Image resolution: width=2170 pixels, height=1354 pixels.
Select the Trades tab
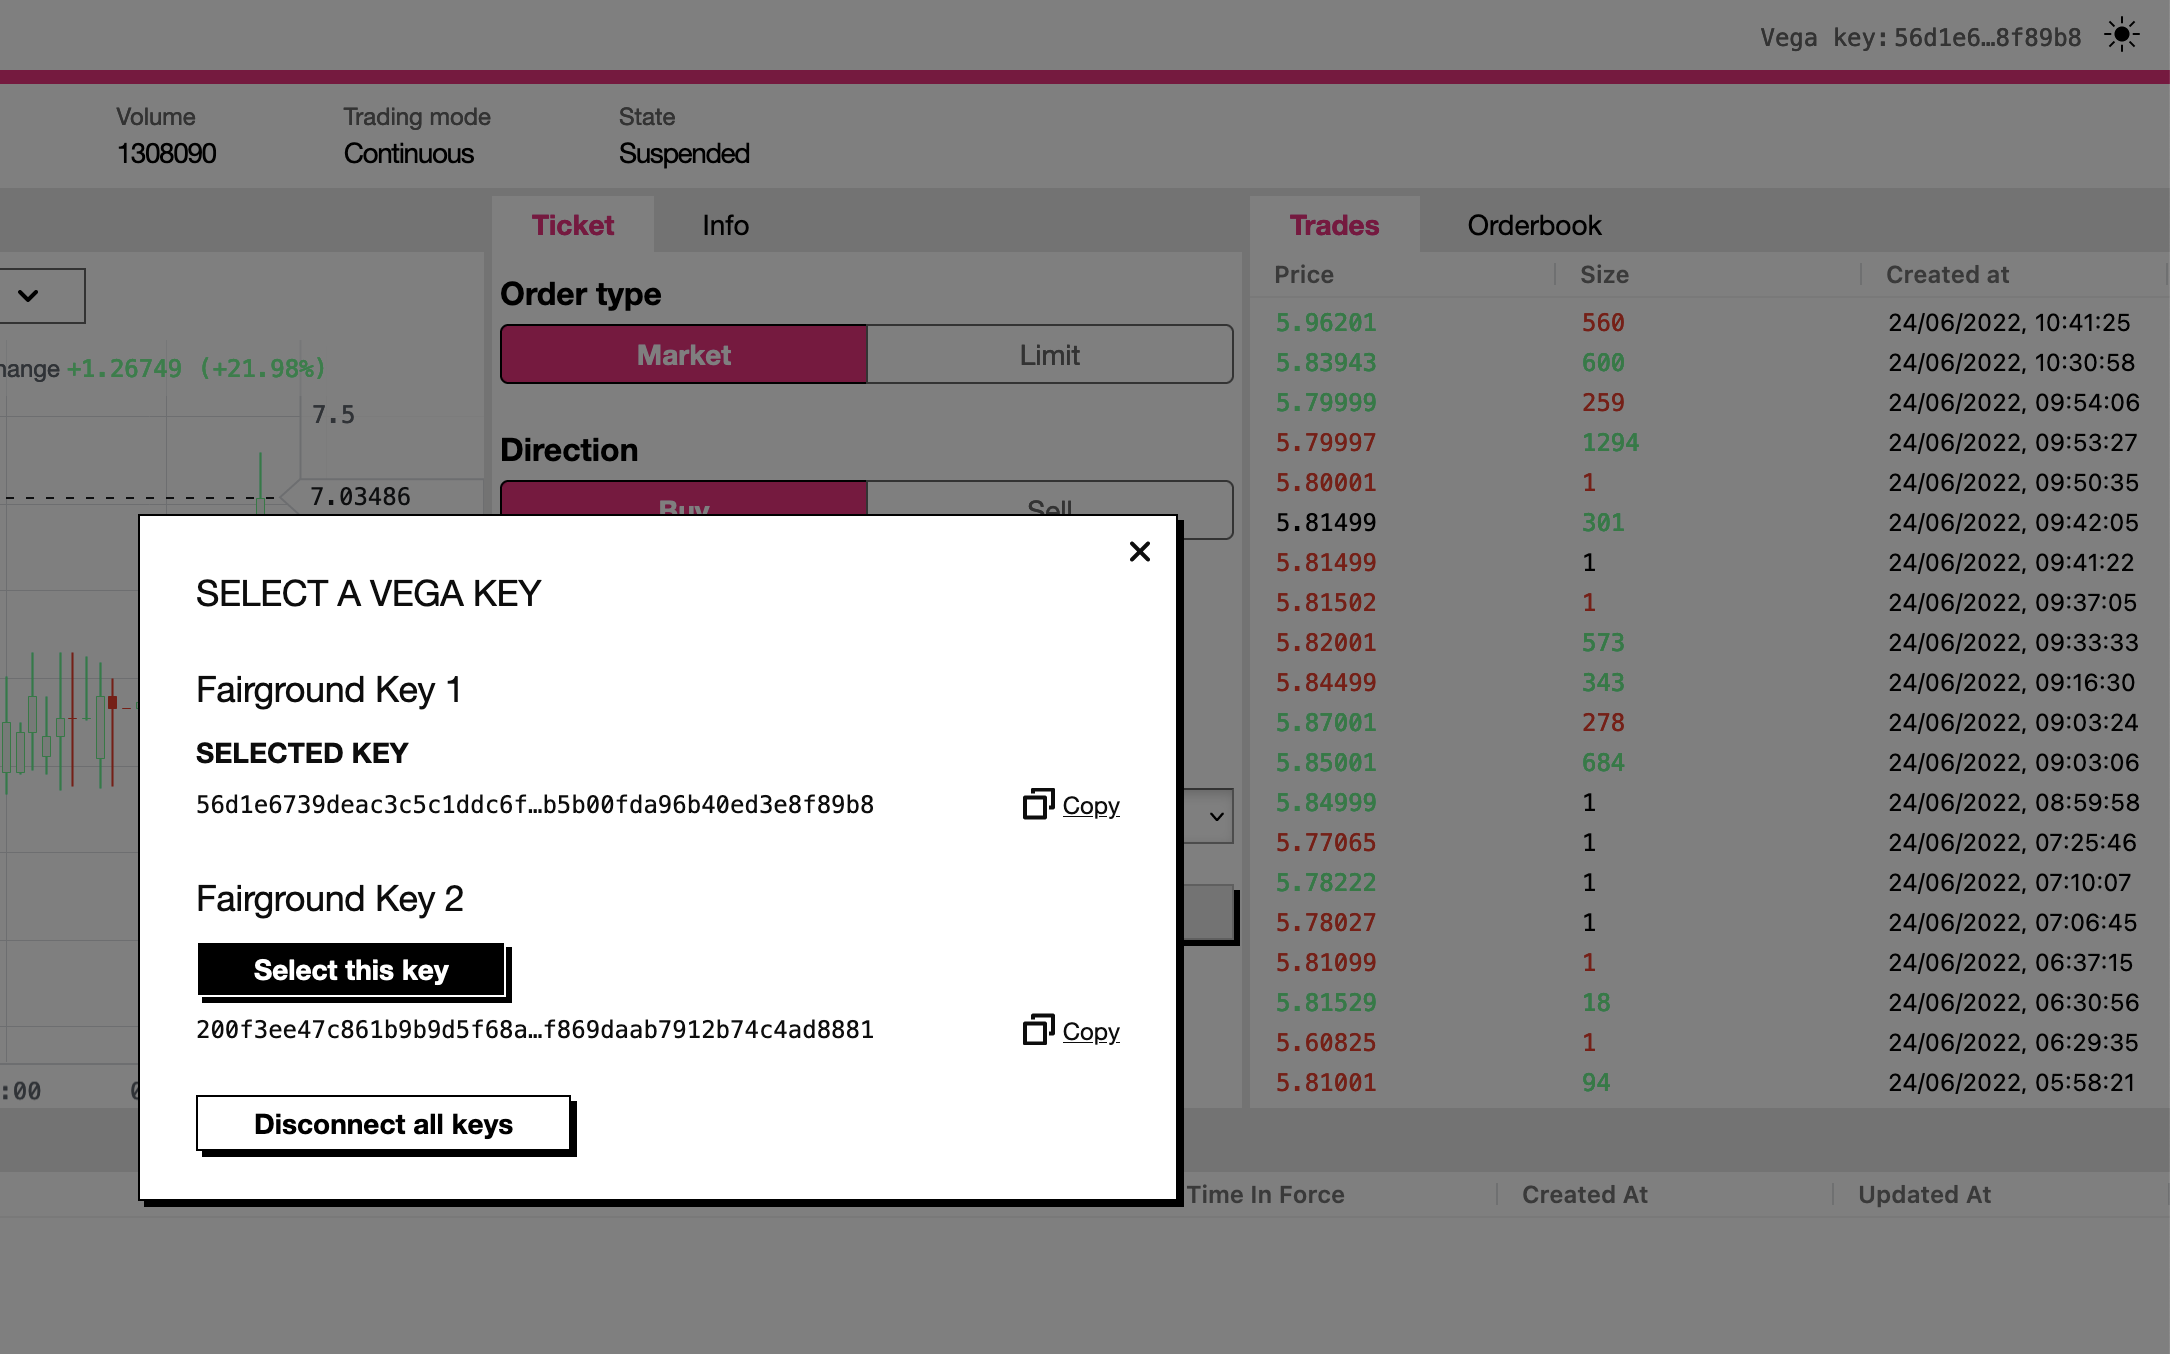1334,225
